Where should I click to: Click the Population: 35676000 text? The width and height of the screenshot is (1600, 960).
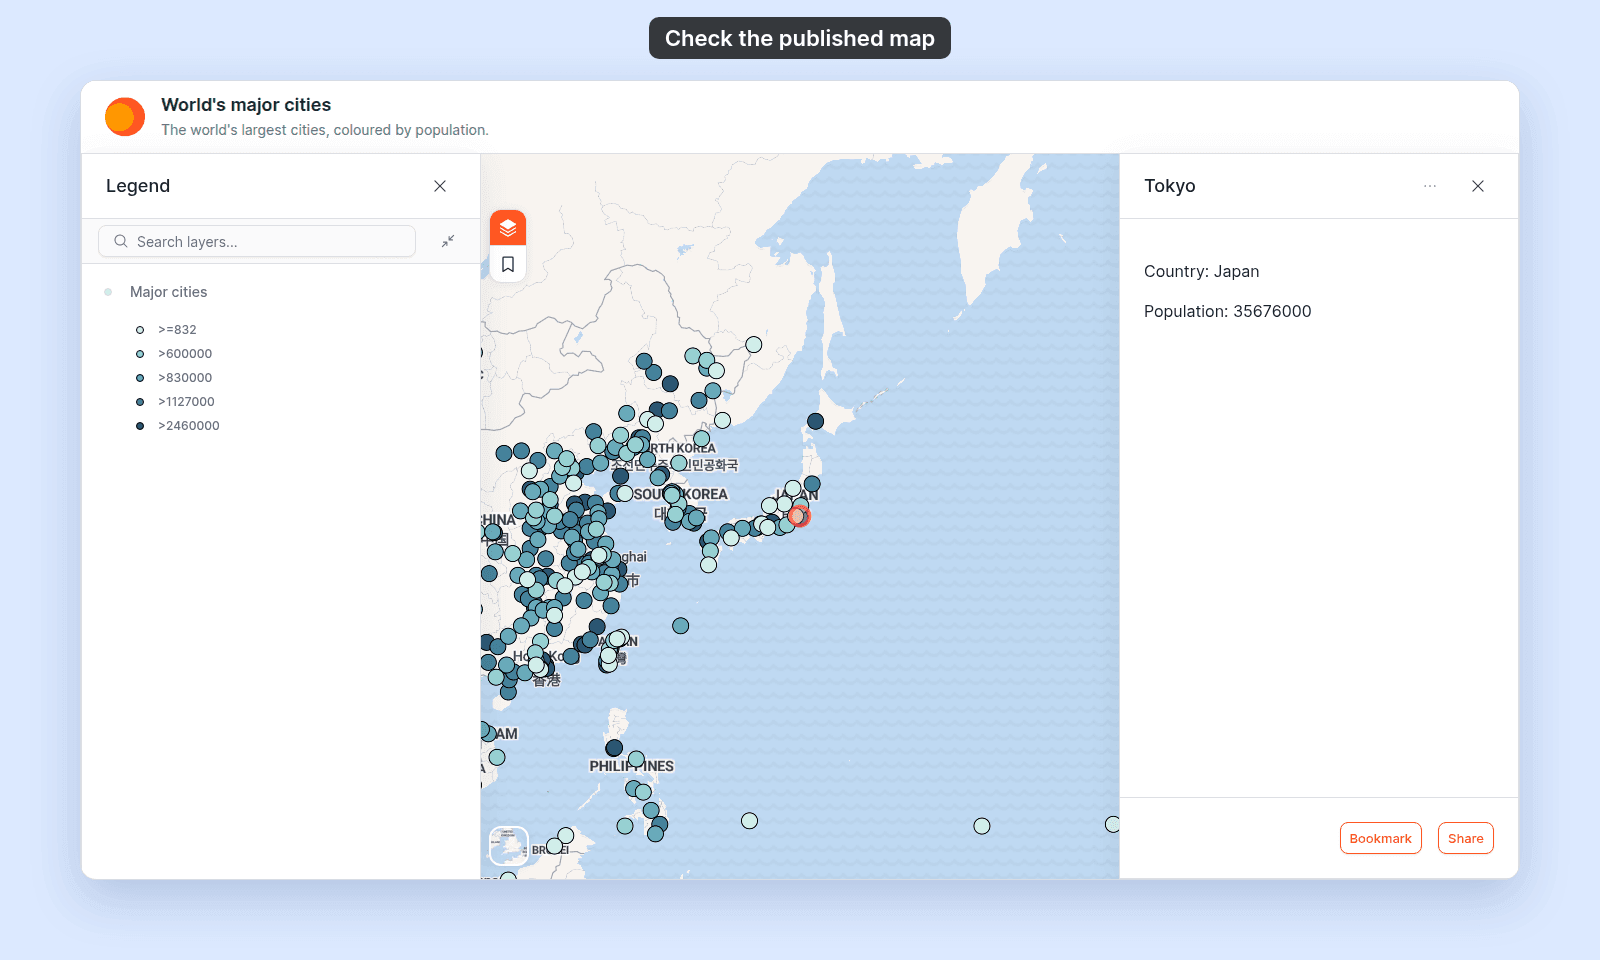1228,311
